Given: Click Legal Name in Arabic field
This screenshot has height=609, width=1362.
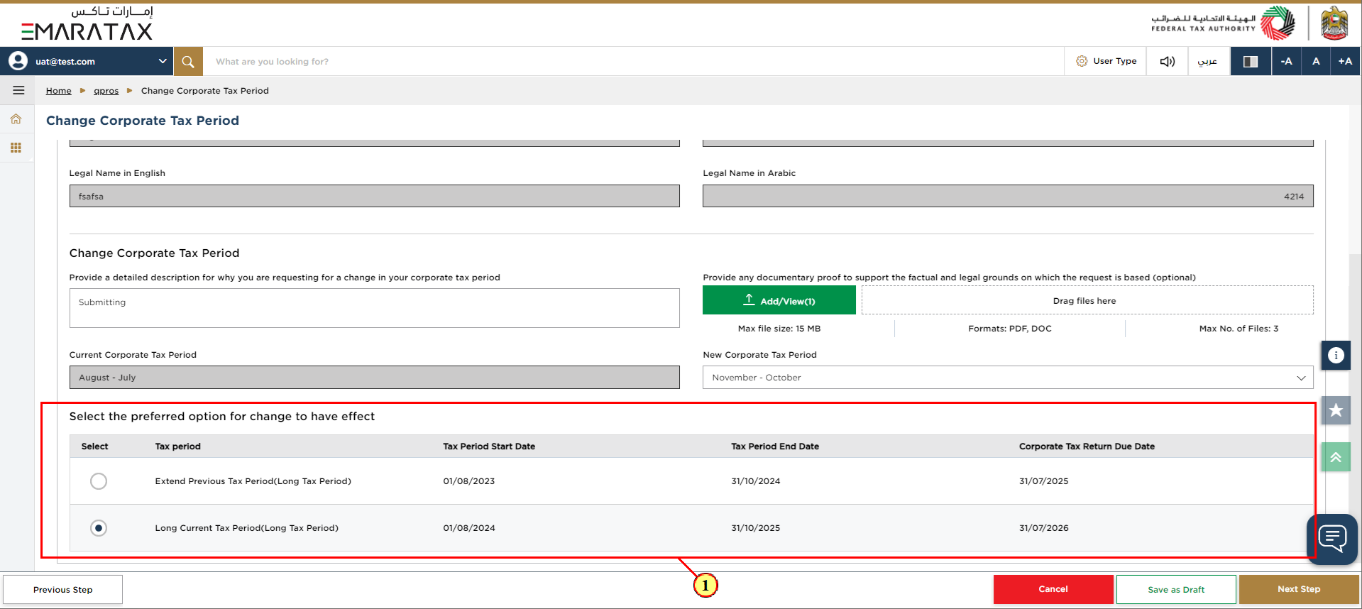Looking at the screenshot, I should tap(1008, 197).
